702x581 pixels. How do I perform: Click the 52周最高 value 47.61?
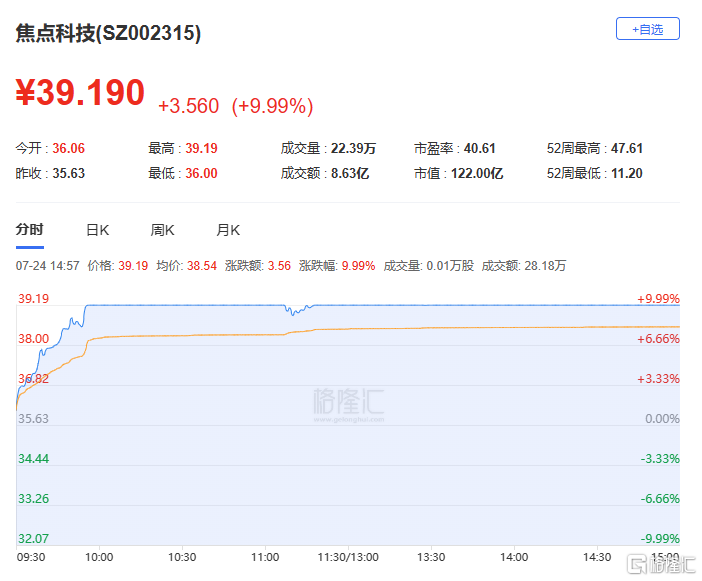pos(627,148)
